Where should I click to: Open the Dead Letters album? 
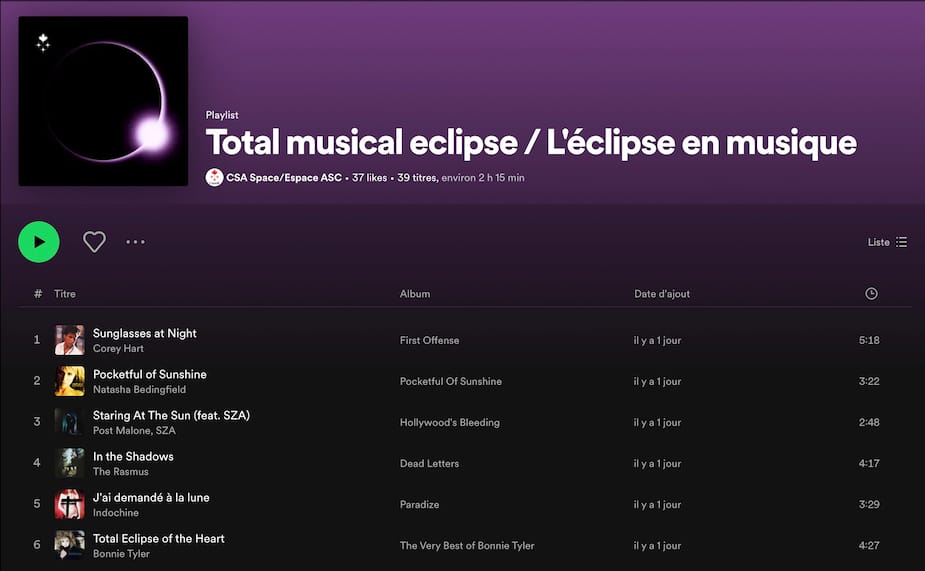429,464
